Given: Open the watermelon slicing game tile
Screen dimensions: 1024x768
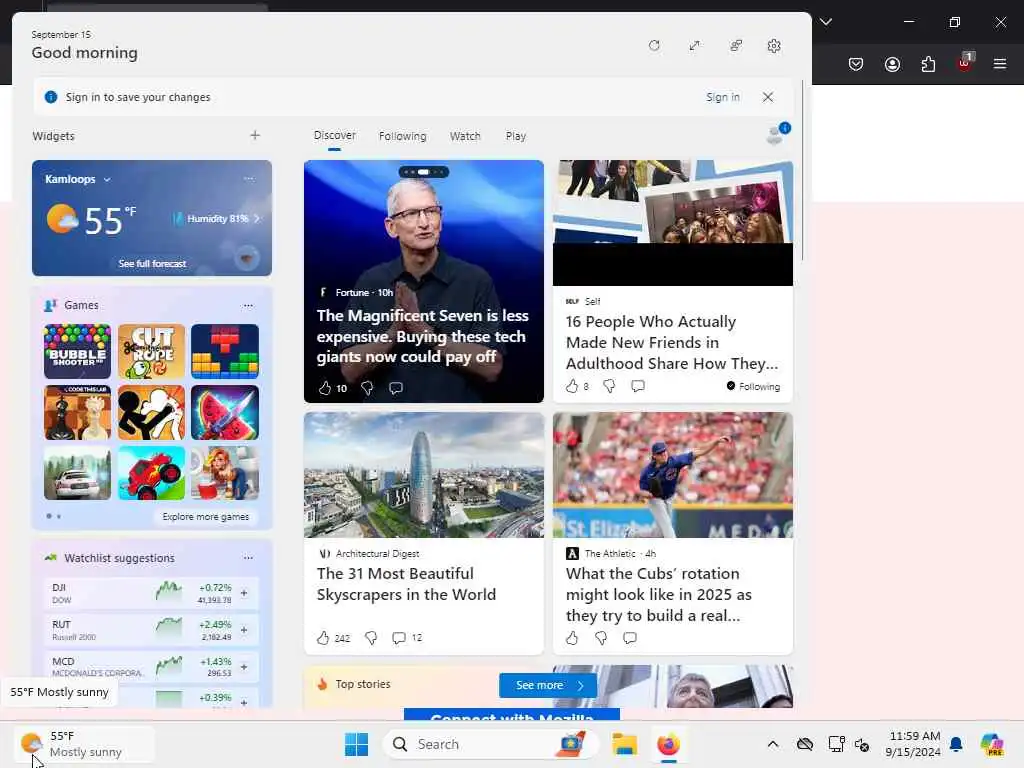Looking at the screenshot, I should coord(225,412).
